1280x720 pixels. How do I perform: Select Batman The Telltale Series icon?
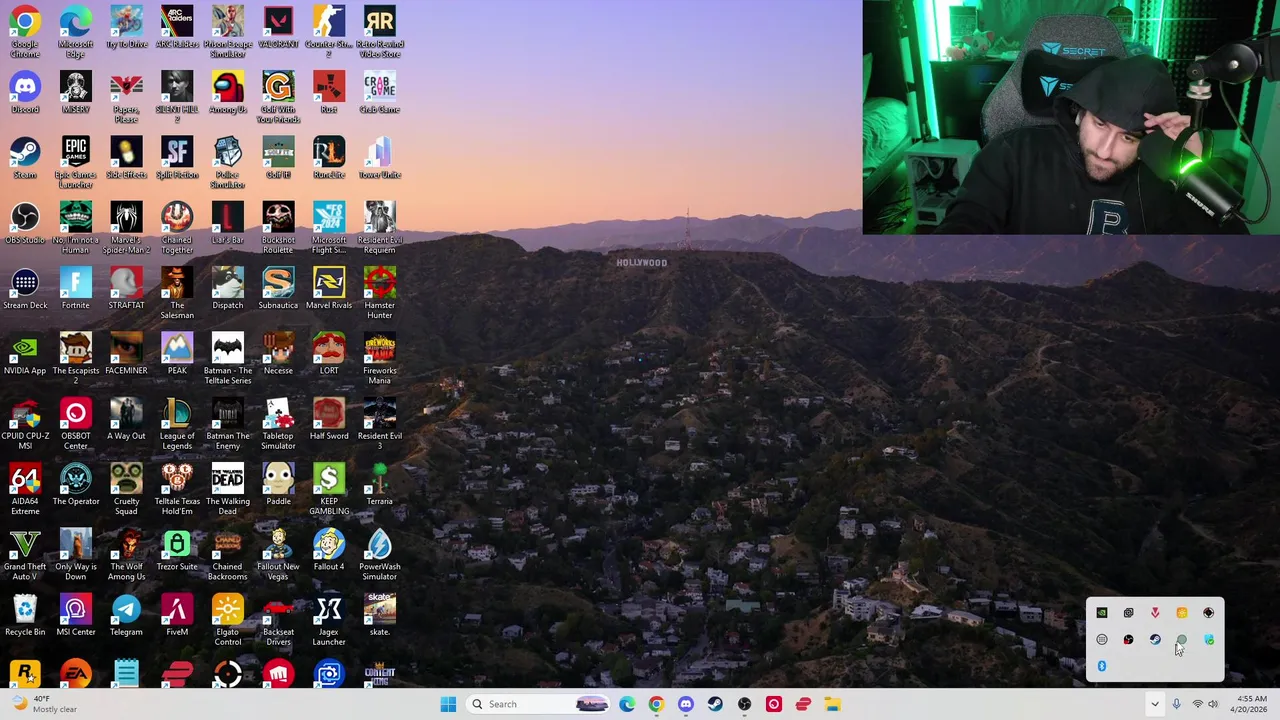click(x=227, y=358)
